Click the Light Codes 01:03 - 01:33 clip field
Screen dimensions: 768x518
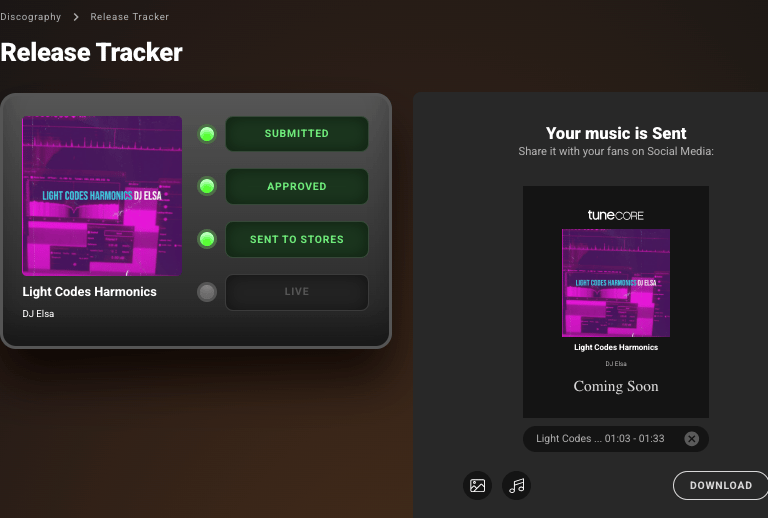click(x=616, y=439)
